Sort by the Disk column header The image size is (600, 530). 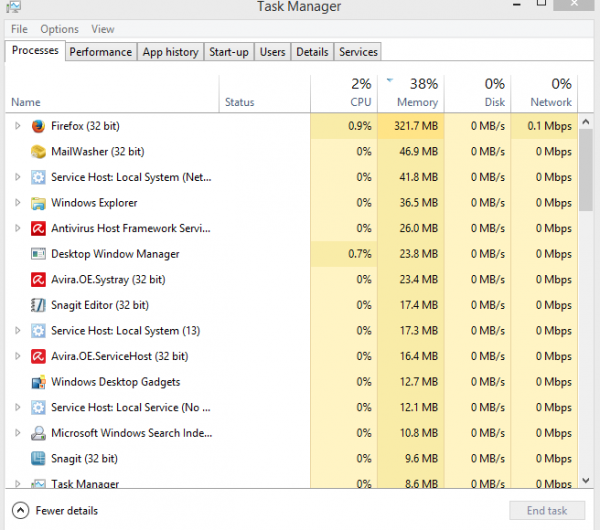tap(477, 94)
